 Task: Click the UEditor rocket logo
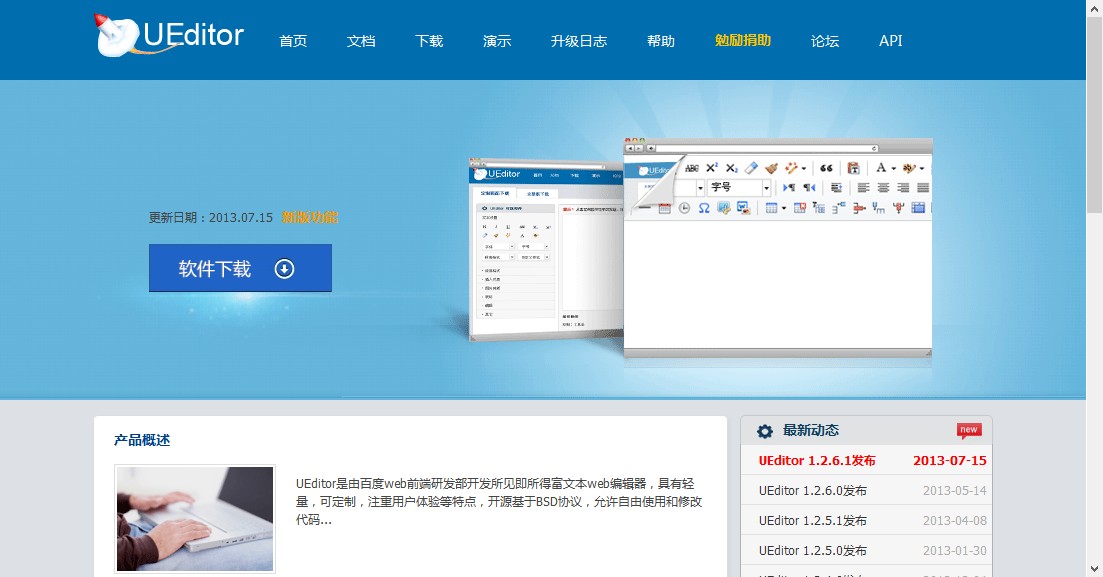coord(169,34)
